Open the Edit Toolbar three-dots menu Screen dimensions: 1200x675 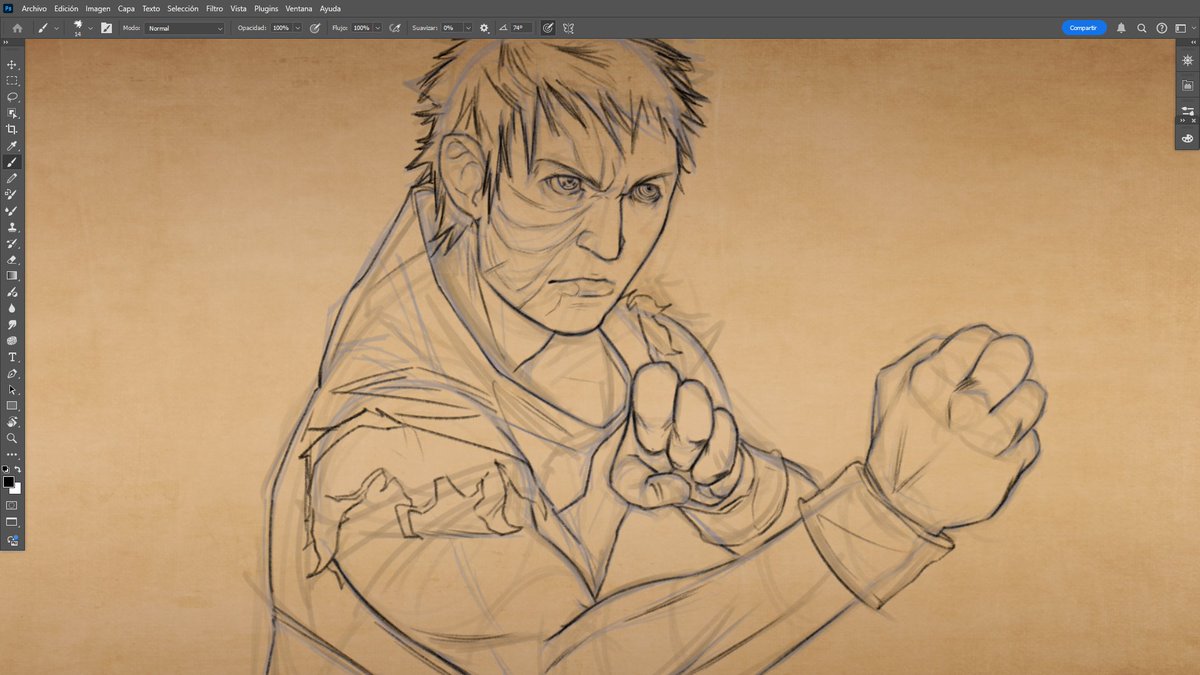click(12, 455)
